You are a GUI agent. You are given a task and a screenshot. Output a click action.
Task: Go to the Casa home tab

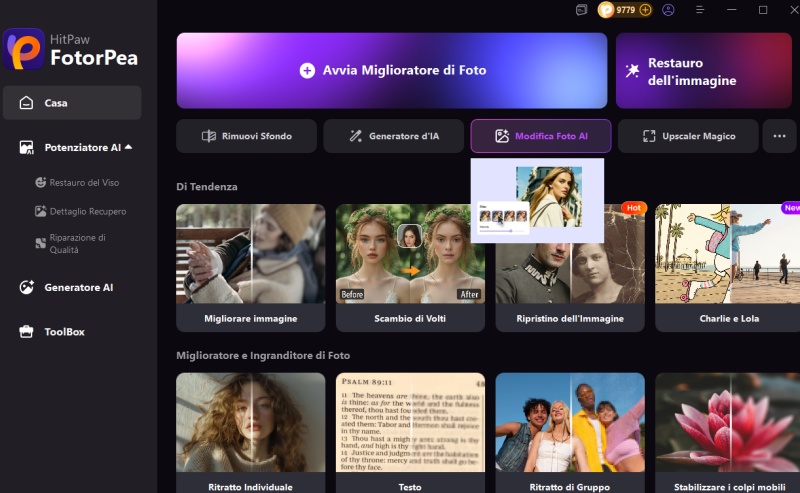point(72,103)
